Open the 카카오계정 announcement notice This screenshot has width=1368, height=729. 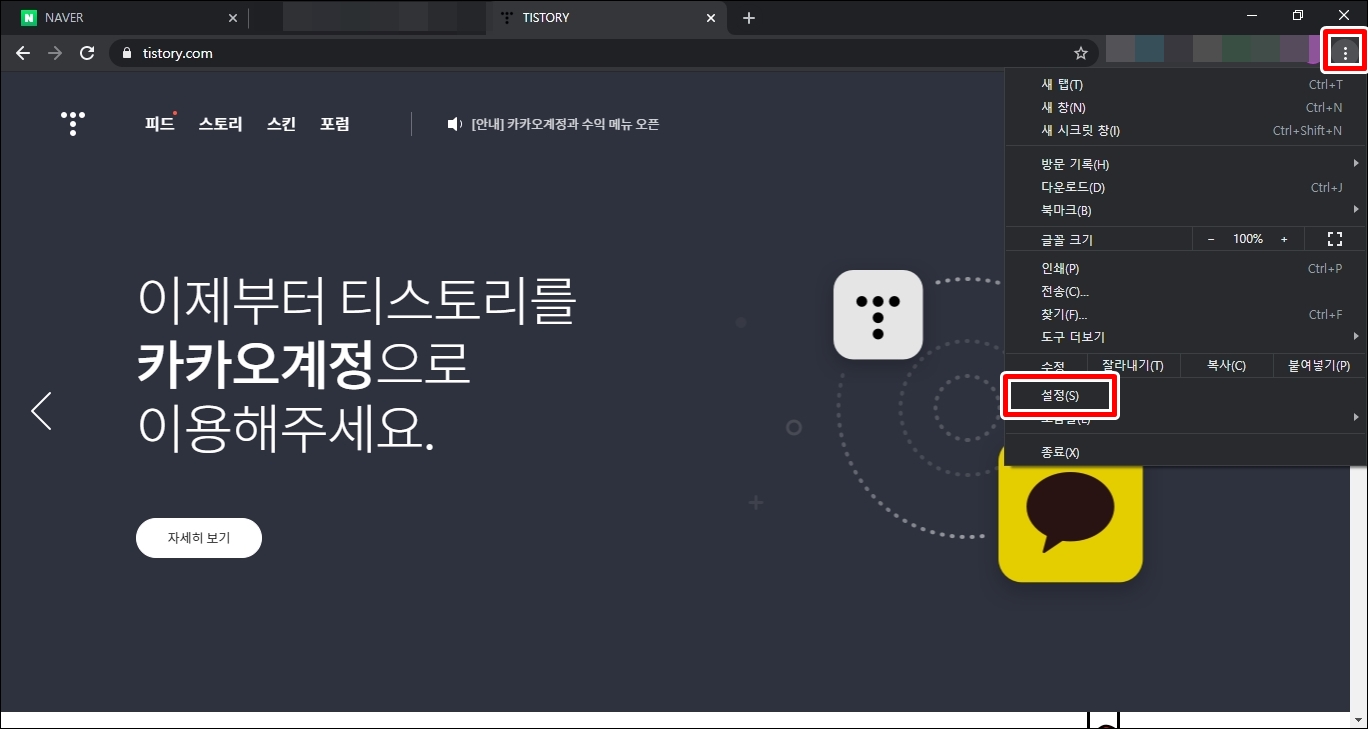(x=565, y=124)
